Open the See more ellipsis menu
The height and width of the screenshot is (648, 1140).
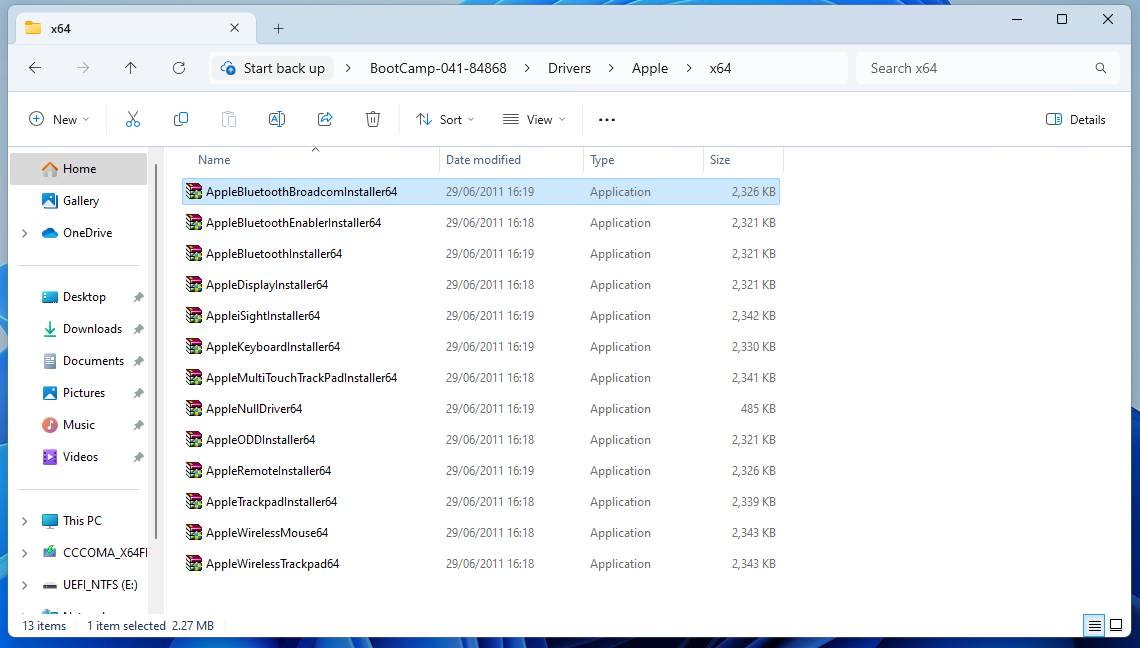[606, 119]
